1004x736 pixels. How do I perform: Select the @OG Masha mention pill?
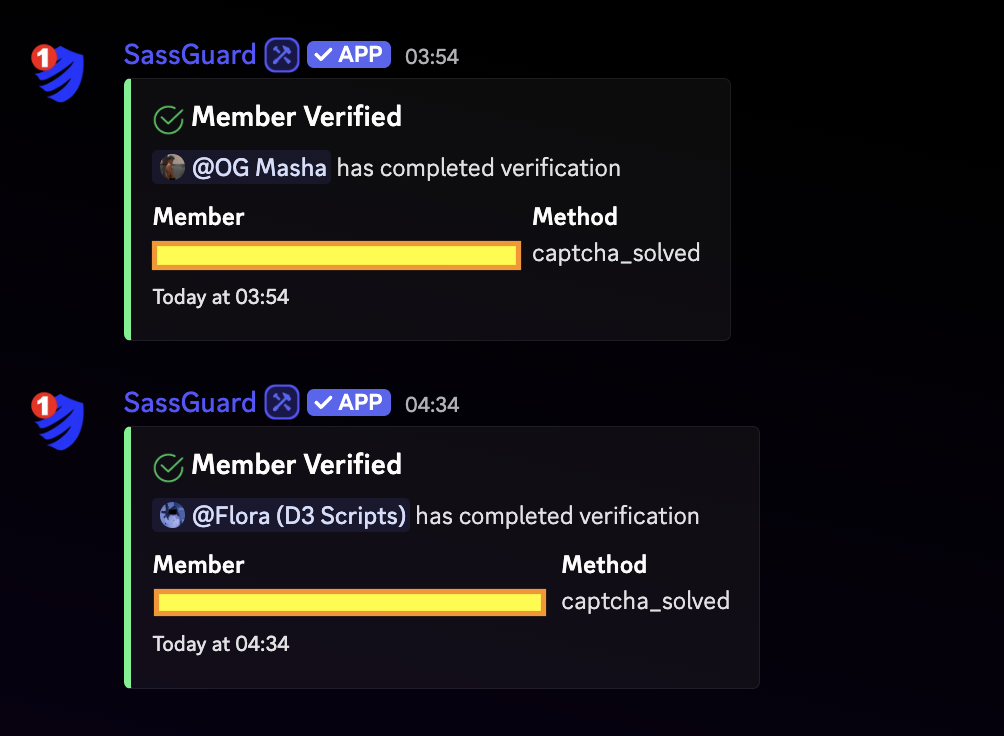pos(241,167)
